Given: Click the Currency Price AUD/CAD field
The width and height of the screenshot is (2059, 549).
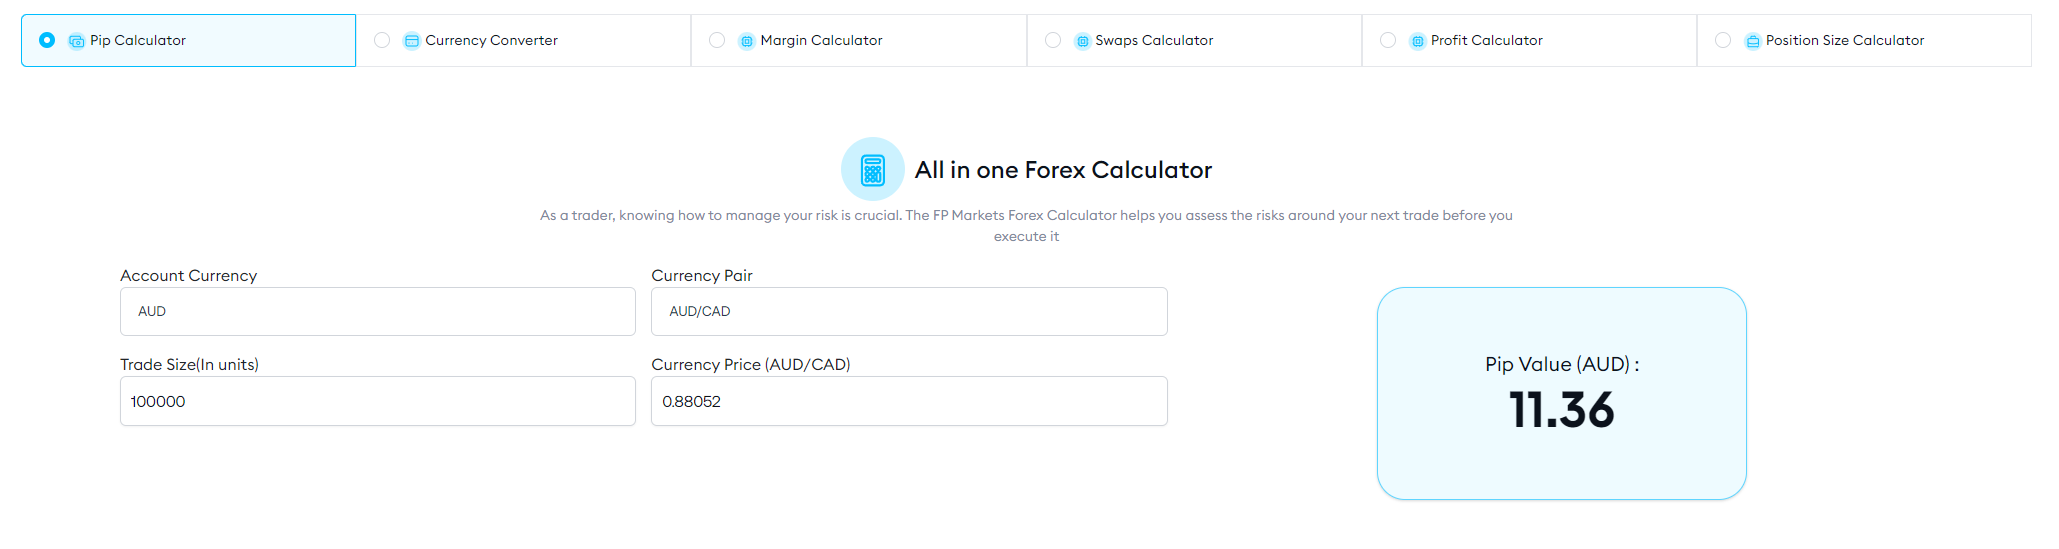Looking at the screenshot, I should click(x=908, y=401).
